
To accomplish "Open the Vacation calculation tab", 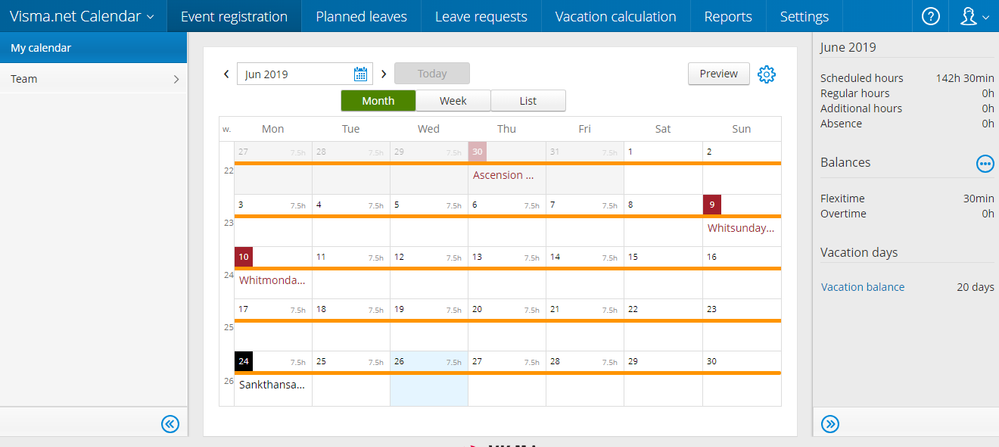I will 615,16.
